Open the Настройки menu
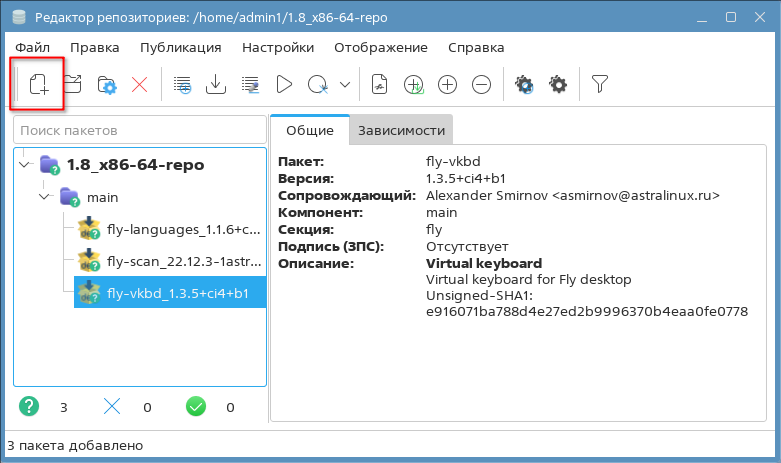 (x=278, y=47)
